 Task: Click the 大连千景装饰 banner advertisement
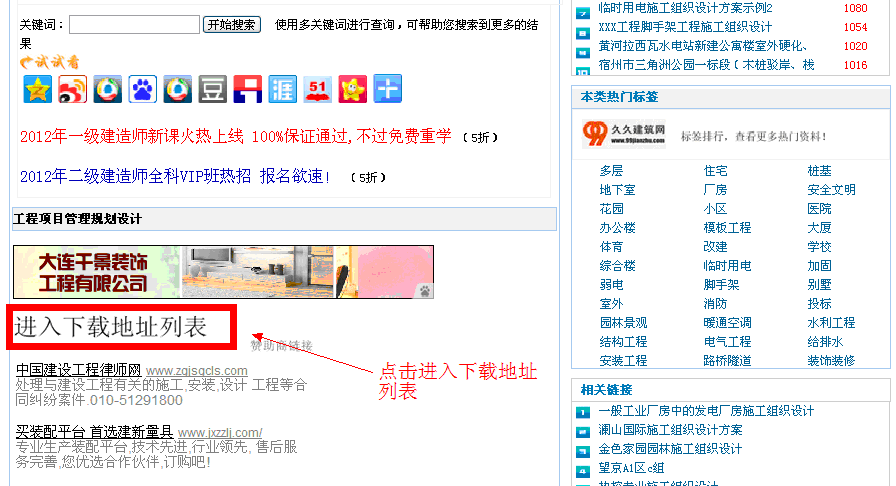(223, 272)
